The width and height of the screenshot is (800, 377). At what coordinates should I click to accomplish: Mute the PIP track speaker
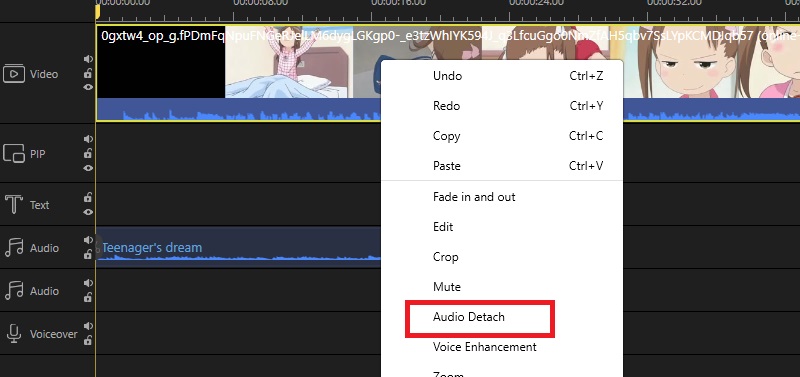(88, 139)
